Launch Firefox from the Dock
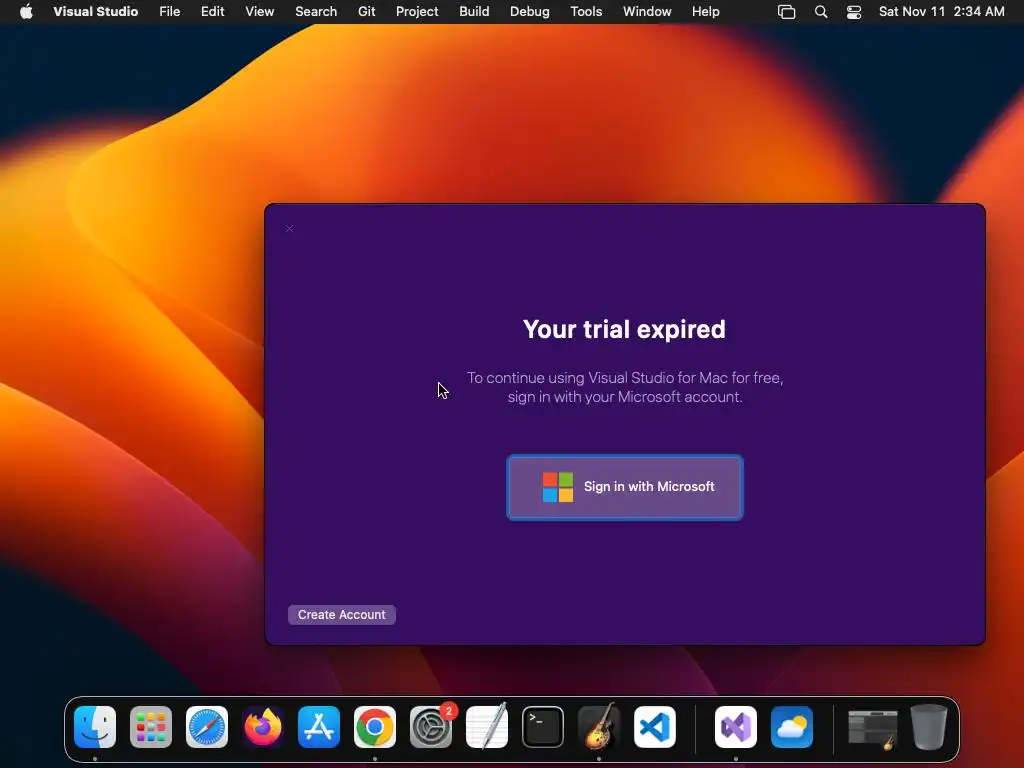 tap(263, 727)
